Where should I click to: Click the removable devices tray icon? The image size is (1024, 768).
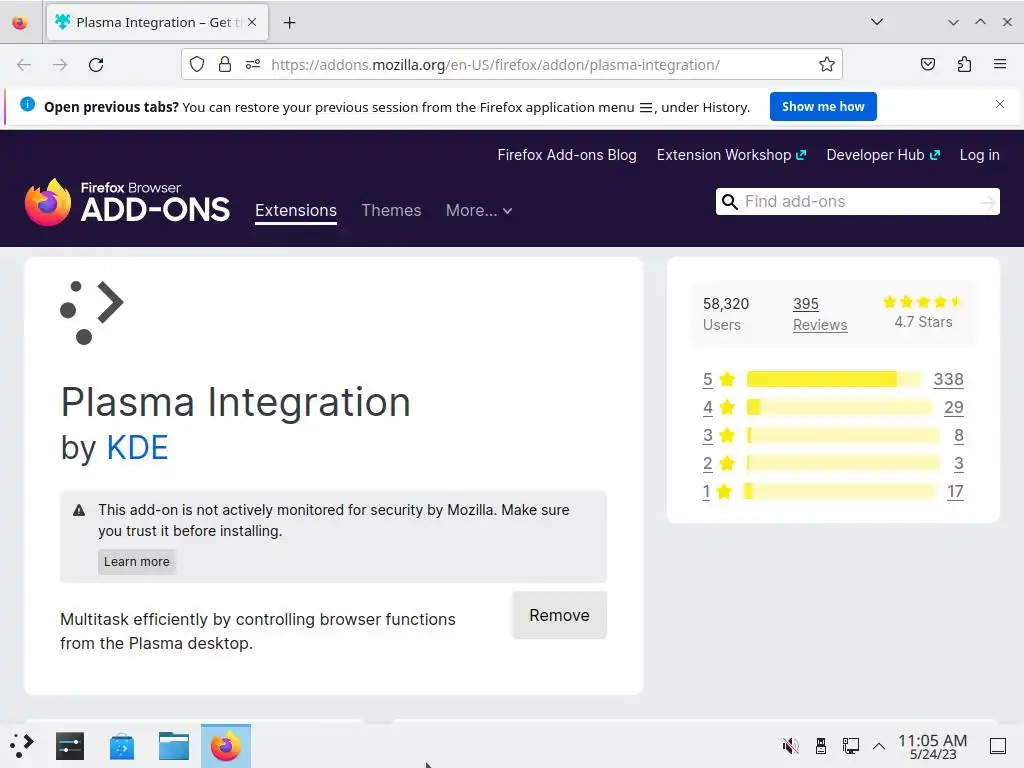coord(821,745)
